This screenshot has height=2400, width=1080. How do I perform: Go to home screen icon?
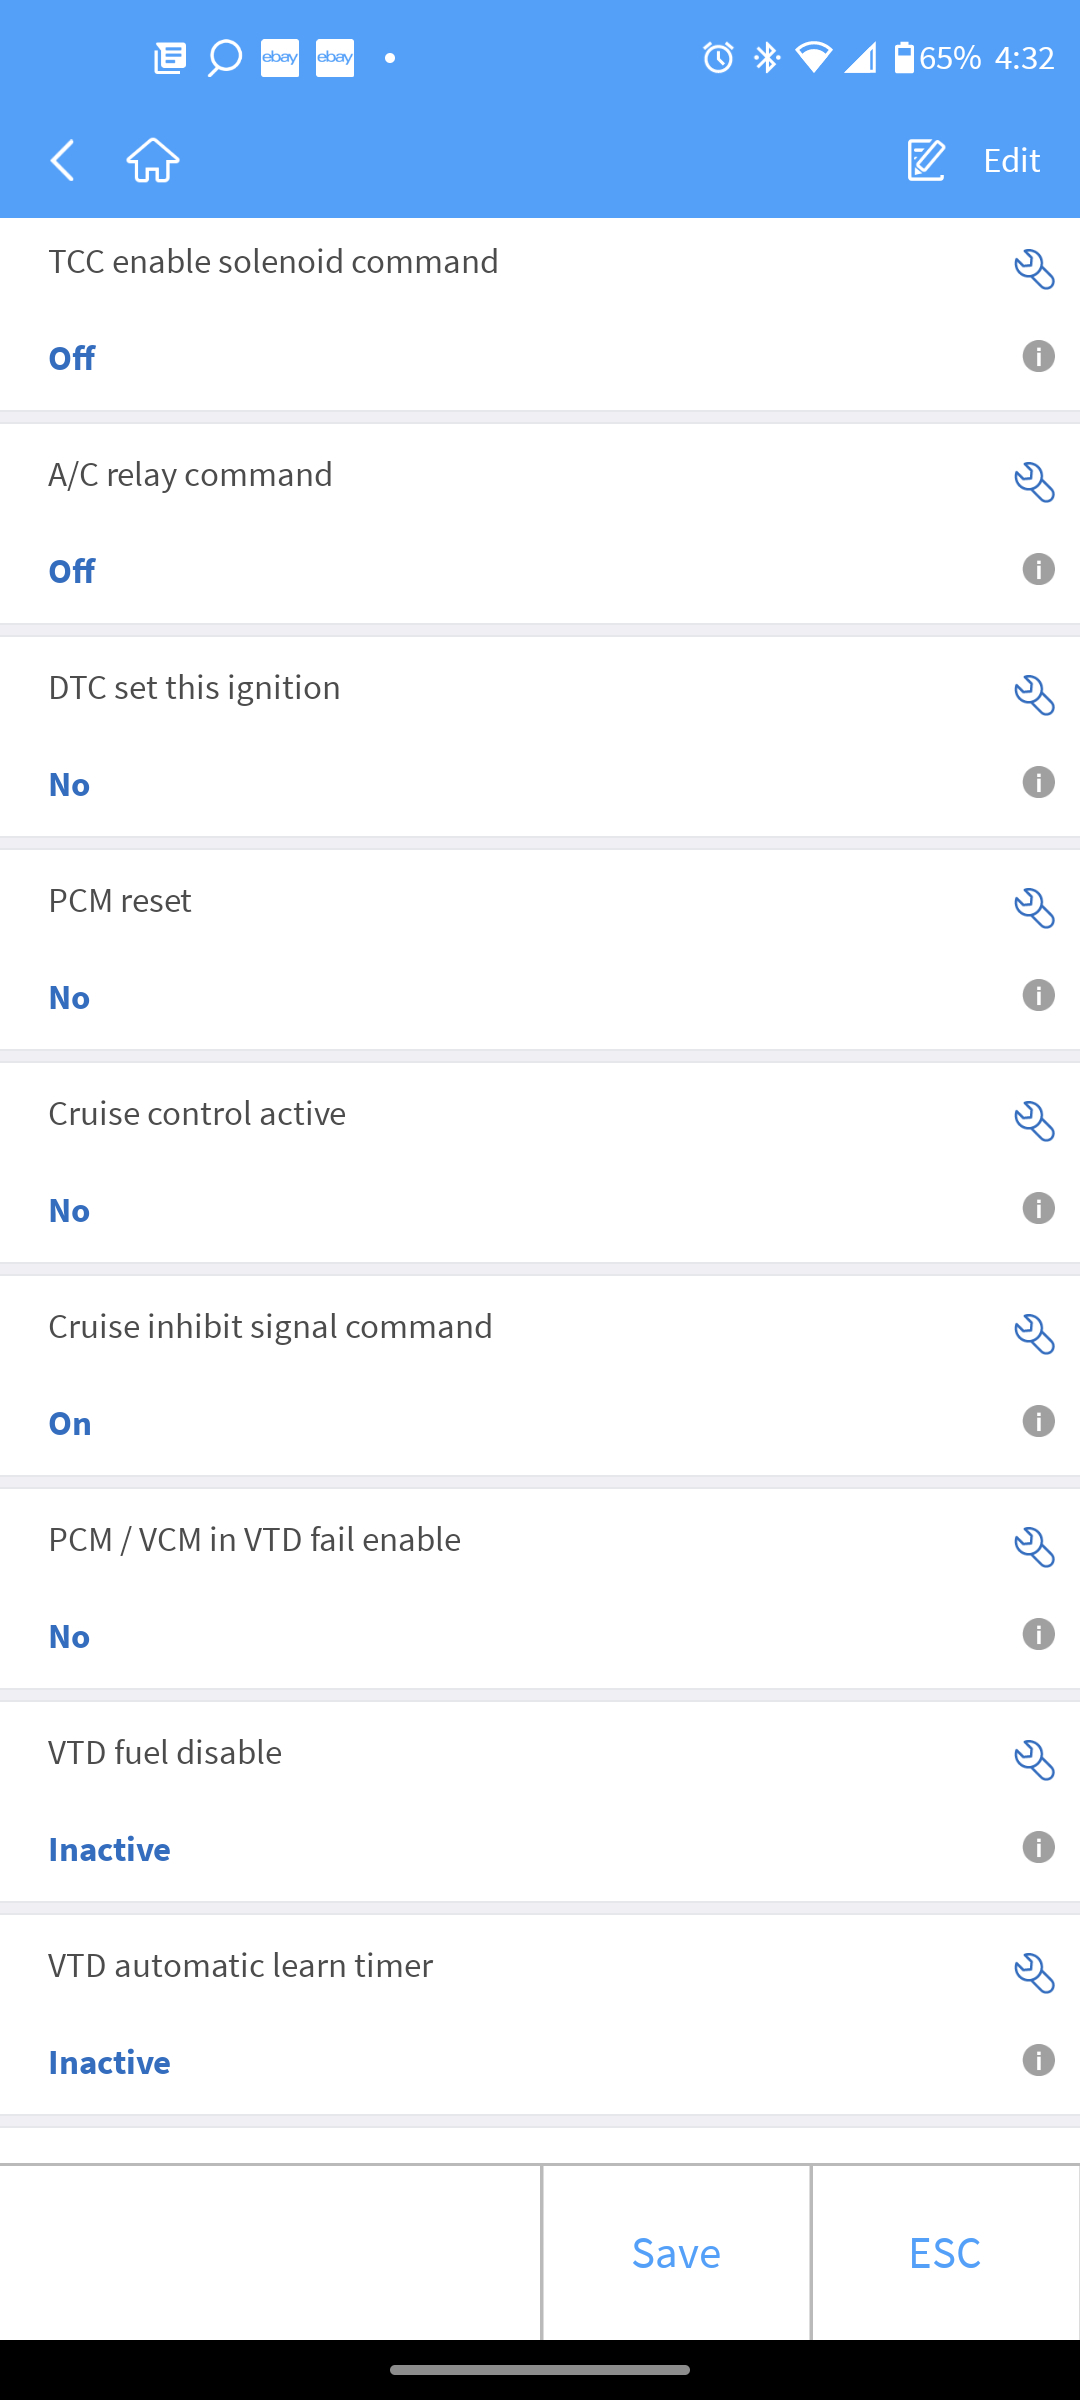click(x=153, y=160)
